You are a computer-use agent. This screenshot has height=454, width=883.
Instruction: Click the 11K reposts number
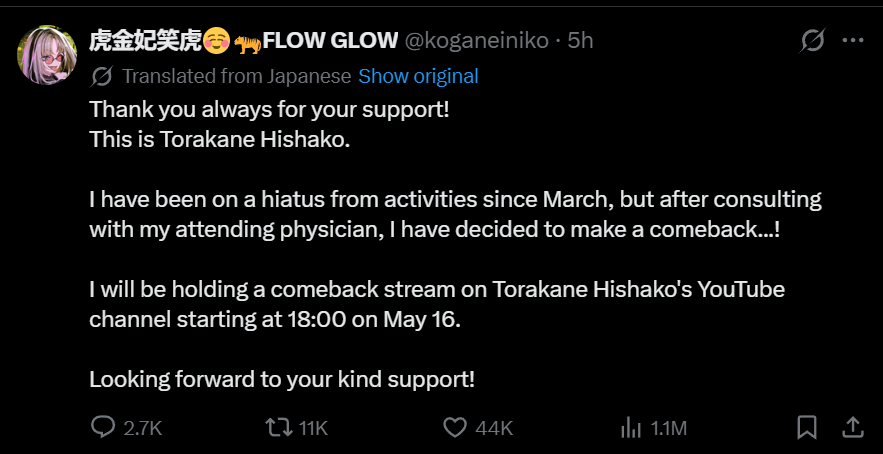(x=313, y=429)
